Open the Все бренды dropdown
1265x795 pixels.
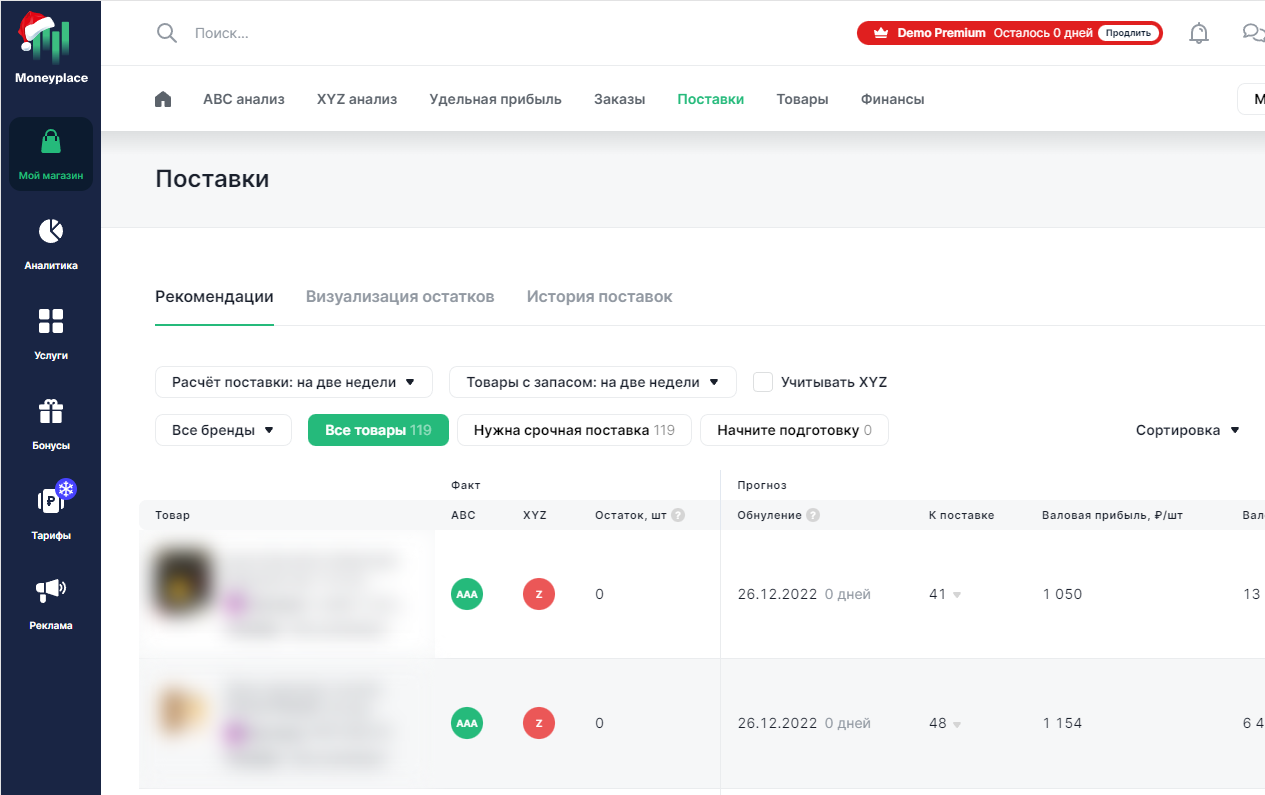click(x=223, y=430)
